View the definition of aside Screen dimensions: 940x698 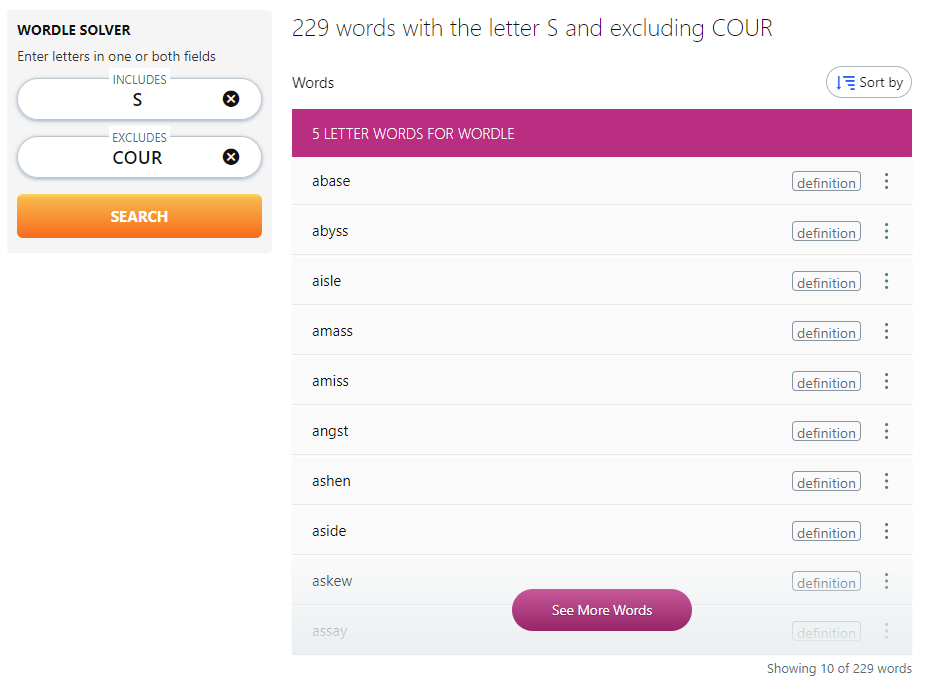click(x=826, y=531)
